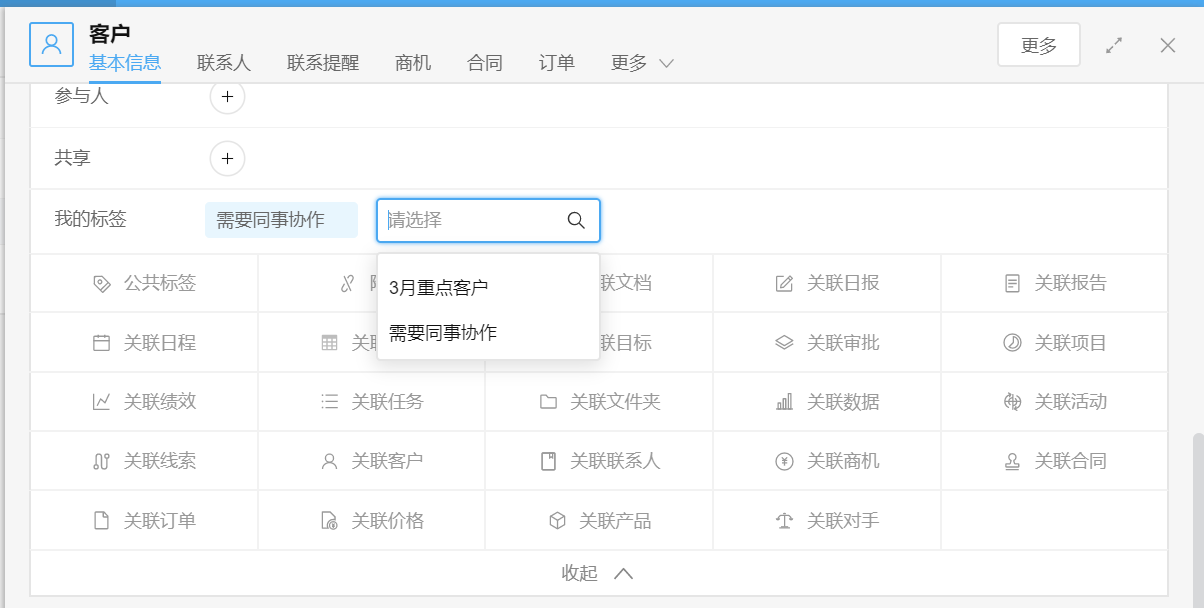
Task: Click the 公共标签 tag icon
Action: (101, 283)
